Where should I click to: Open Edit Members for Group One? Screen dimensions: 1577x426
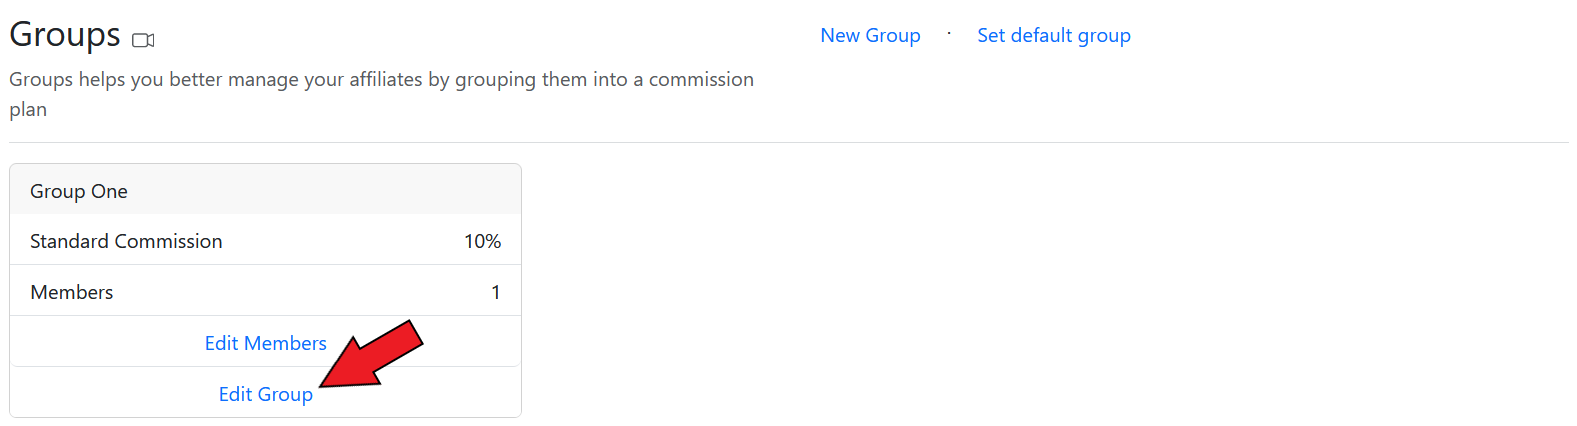[265, 343]
